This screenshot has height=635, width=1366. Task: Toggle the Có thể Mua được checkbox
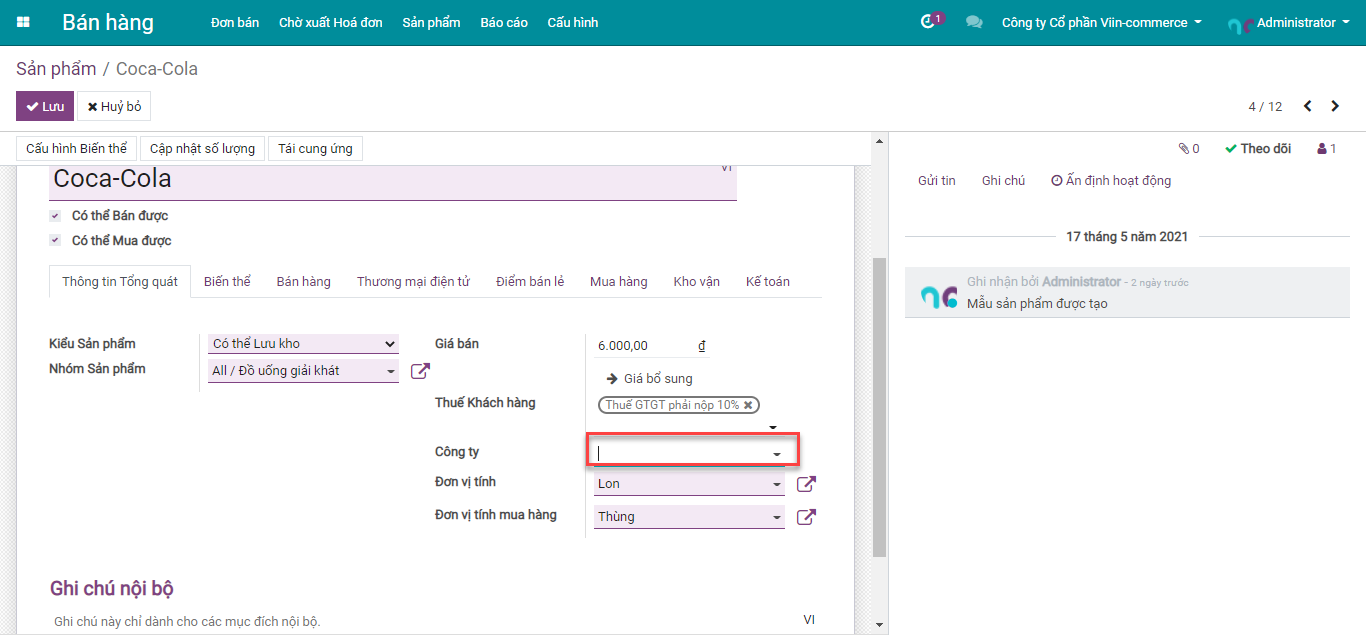point(54,241)
